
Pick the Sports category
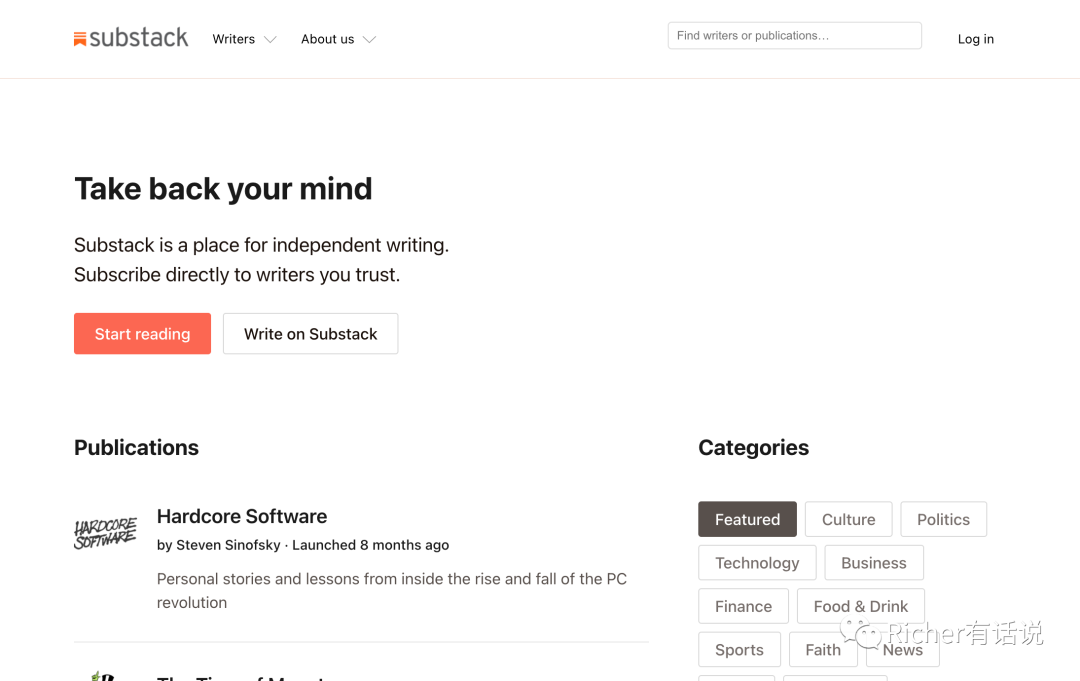pyautogui.click(x=739, y=650)
